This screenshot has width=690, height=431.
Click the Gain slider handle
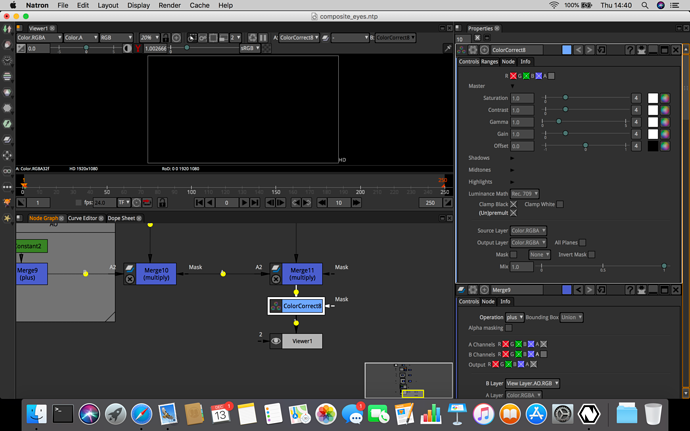click(x=565, y=133)
